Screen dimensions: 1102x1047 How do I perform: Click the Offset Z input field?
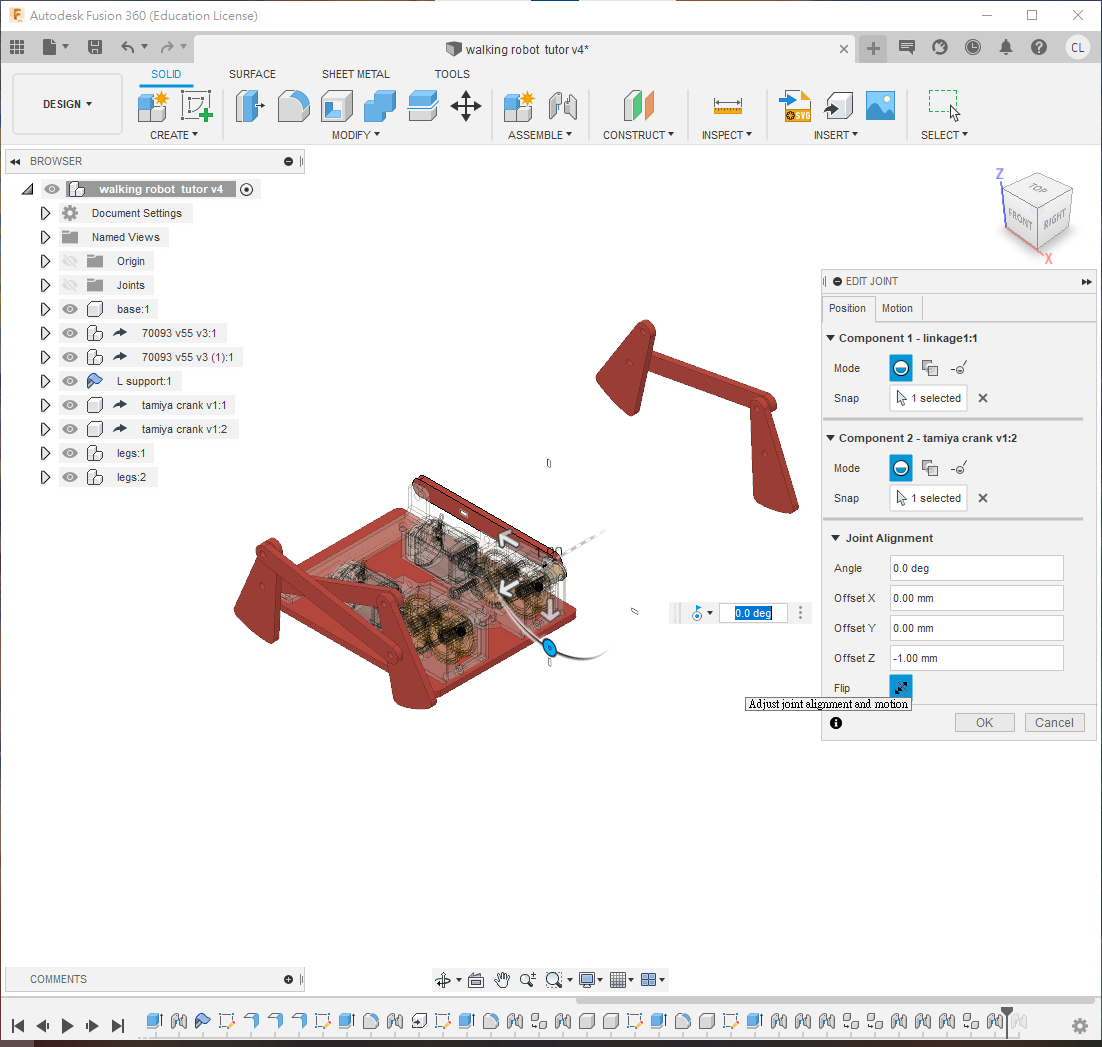click(976, 658)
